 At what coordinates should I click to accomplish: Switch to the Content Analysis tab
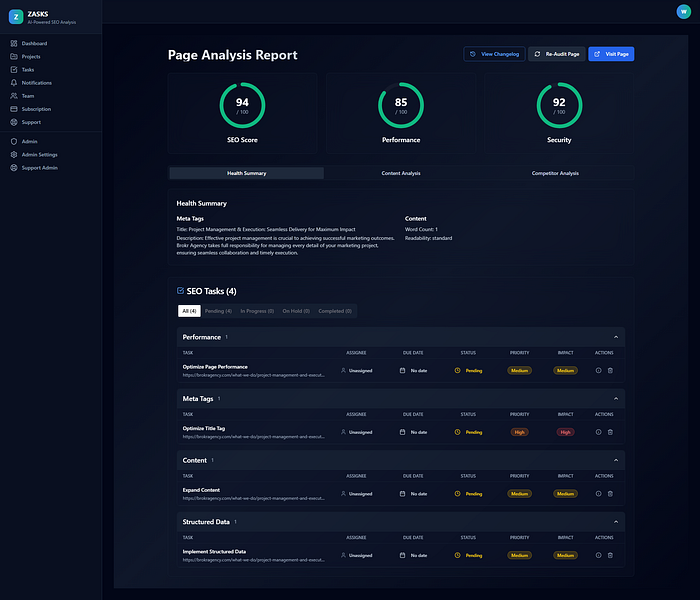tap(401, 173)
